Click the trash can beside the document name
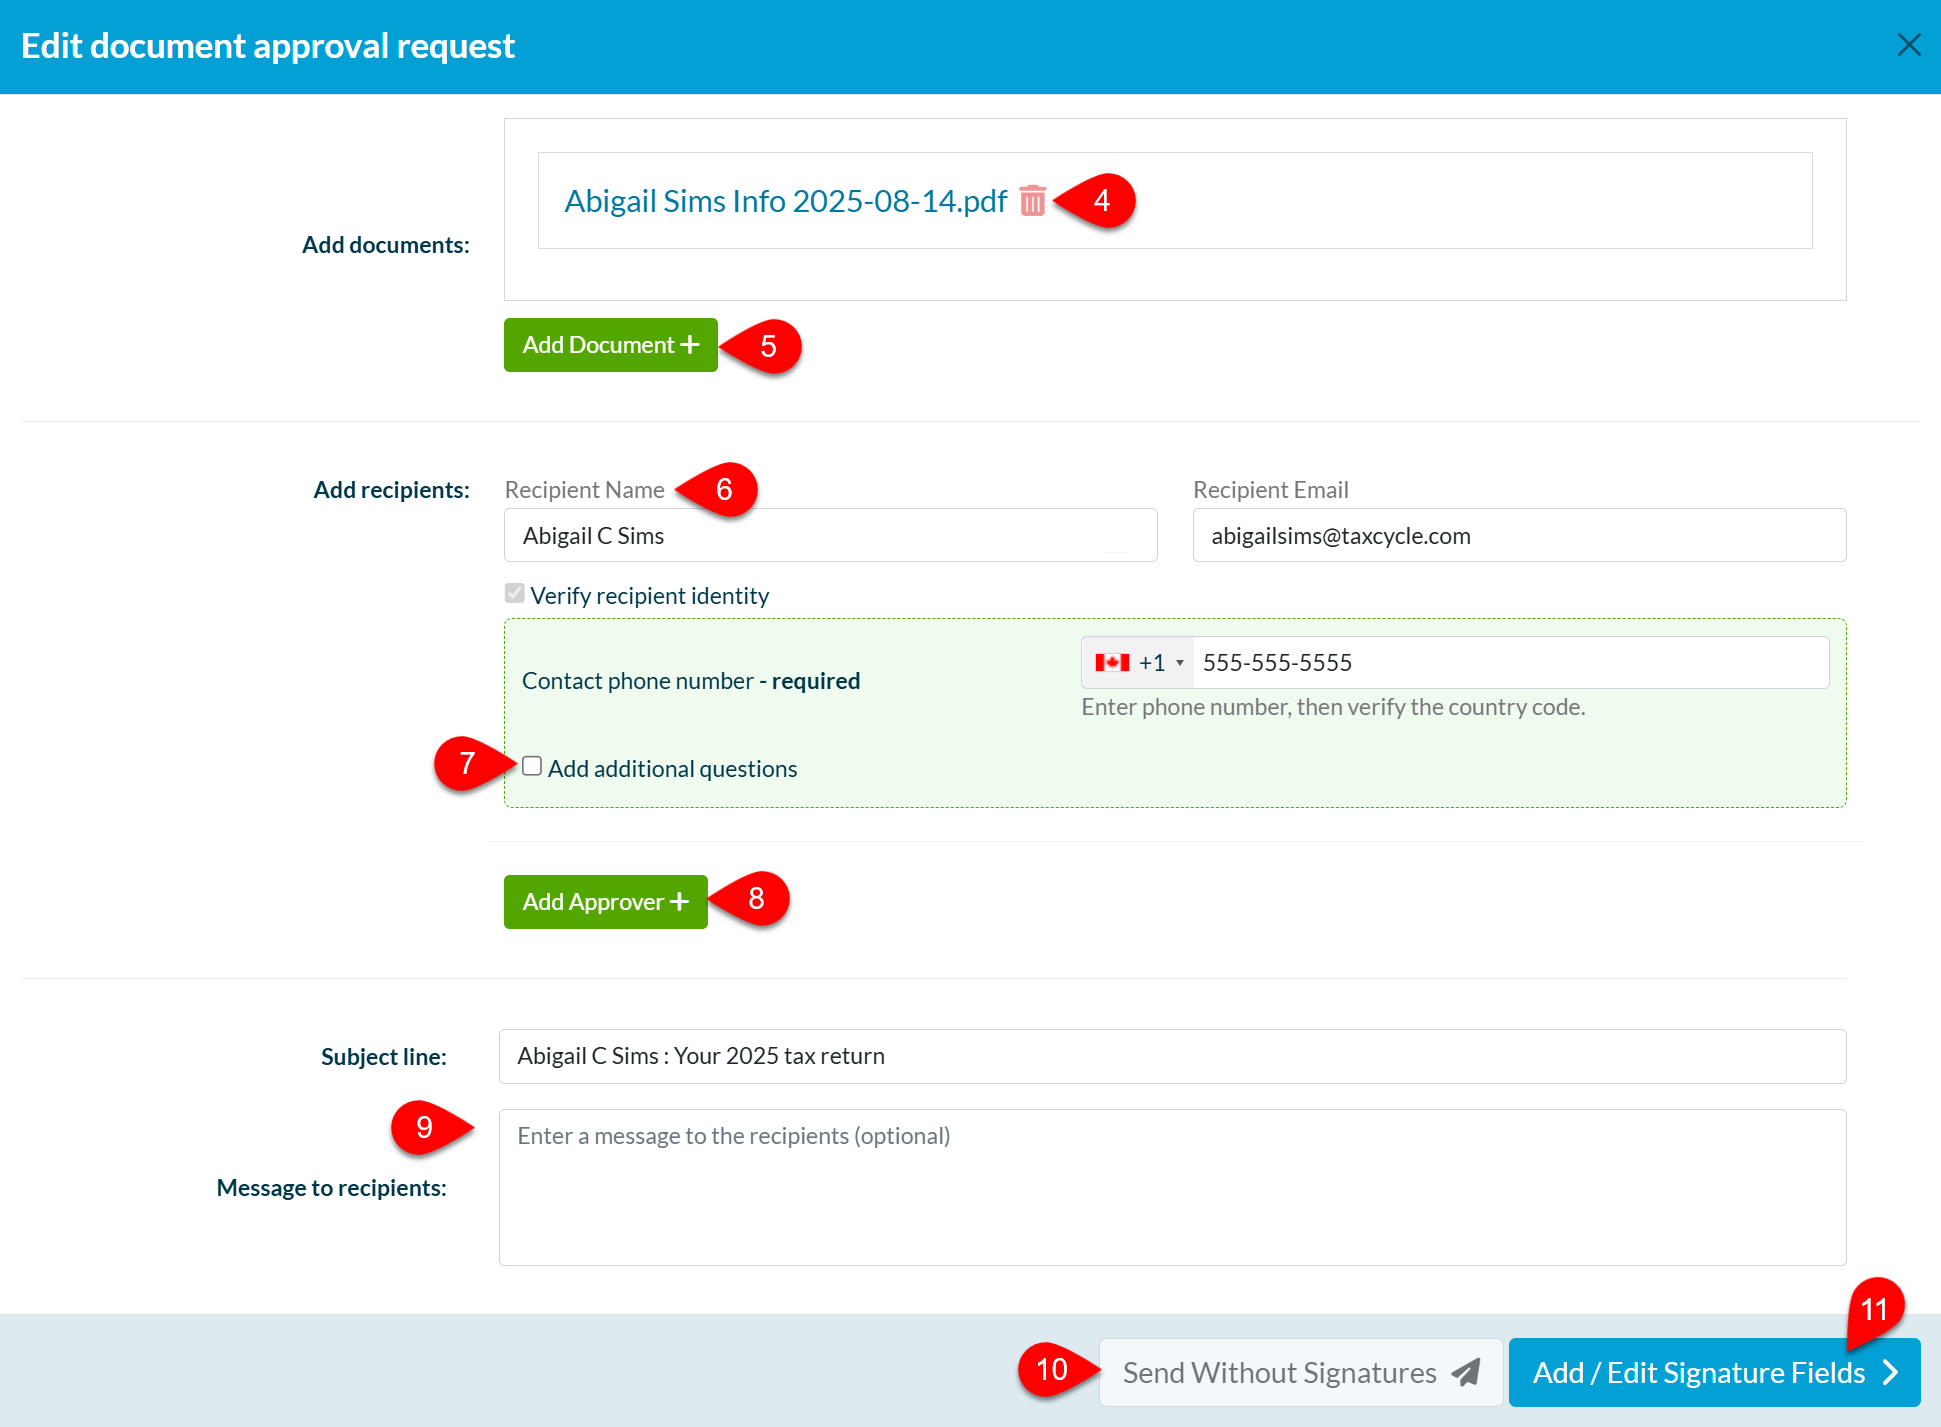Screen dimensions: 1941x1427 pos(1032,201)
